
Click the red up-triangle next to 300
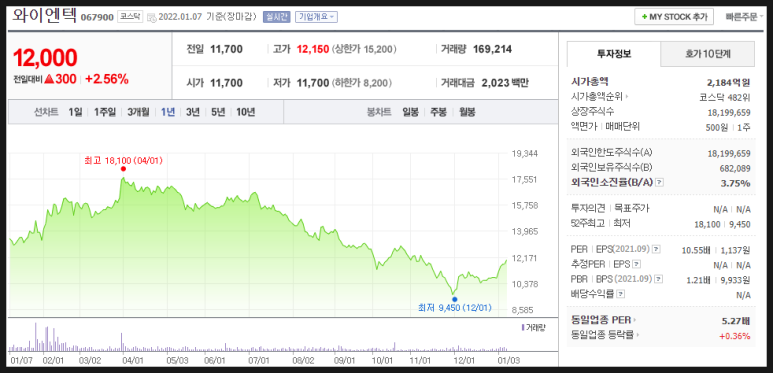(49, 79)
